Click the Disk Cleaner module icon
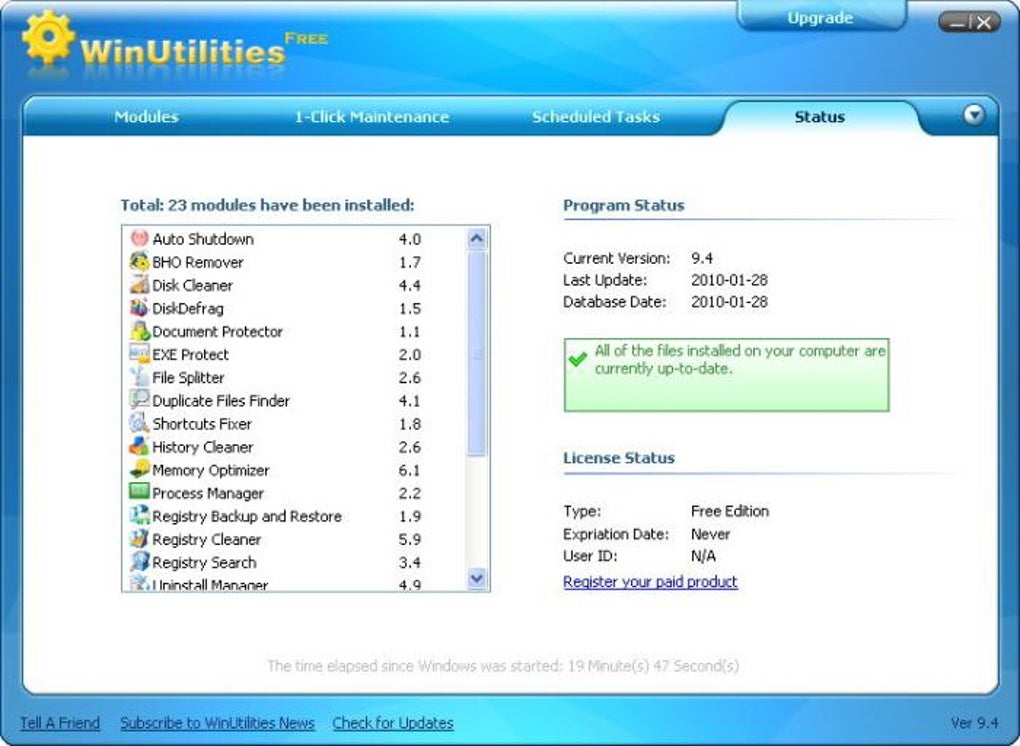Image resolution: width=1020 pixels, height=746 pixels. pos(139,285)
